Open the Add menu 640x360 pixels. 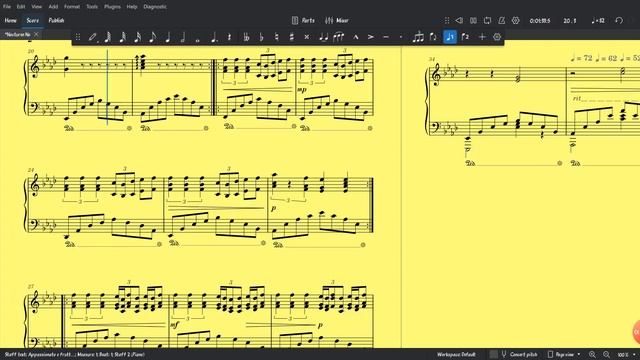pyautogui.click(x=53, y=7)
